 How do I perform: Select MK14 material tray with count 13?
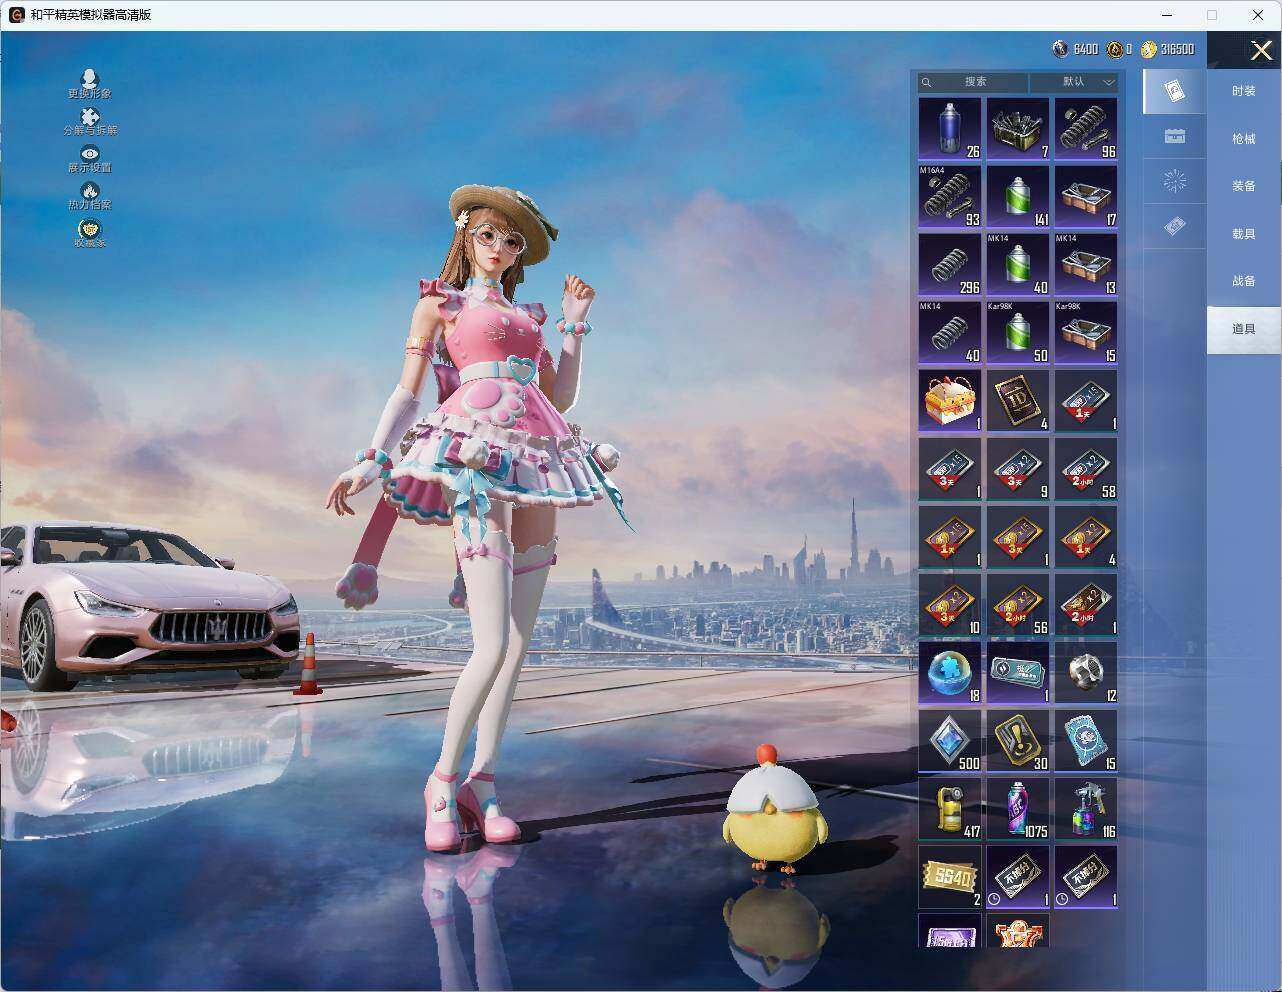(1086, 265)
